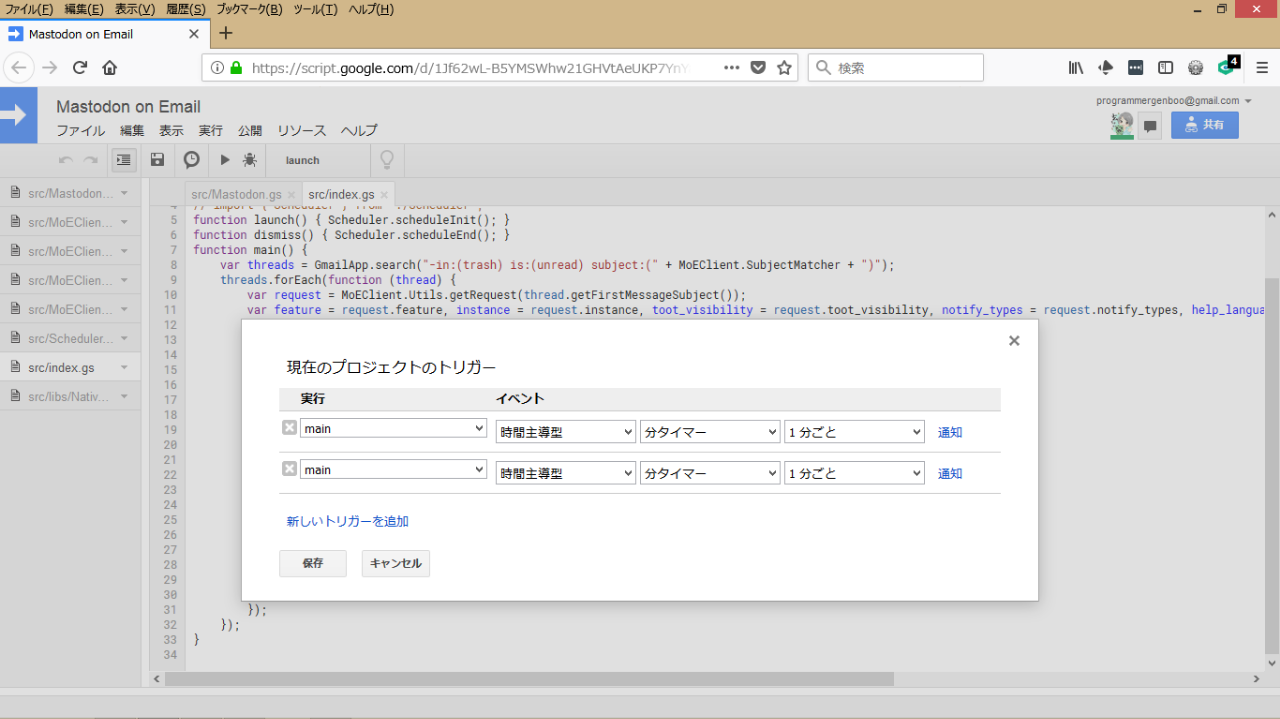Click the save (floppy disk) toolbar icon
This screenshot has height=719, width=1280.
point(157,160)
